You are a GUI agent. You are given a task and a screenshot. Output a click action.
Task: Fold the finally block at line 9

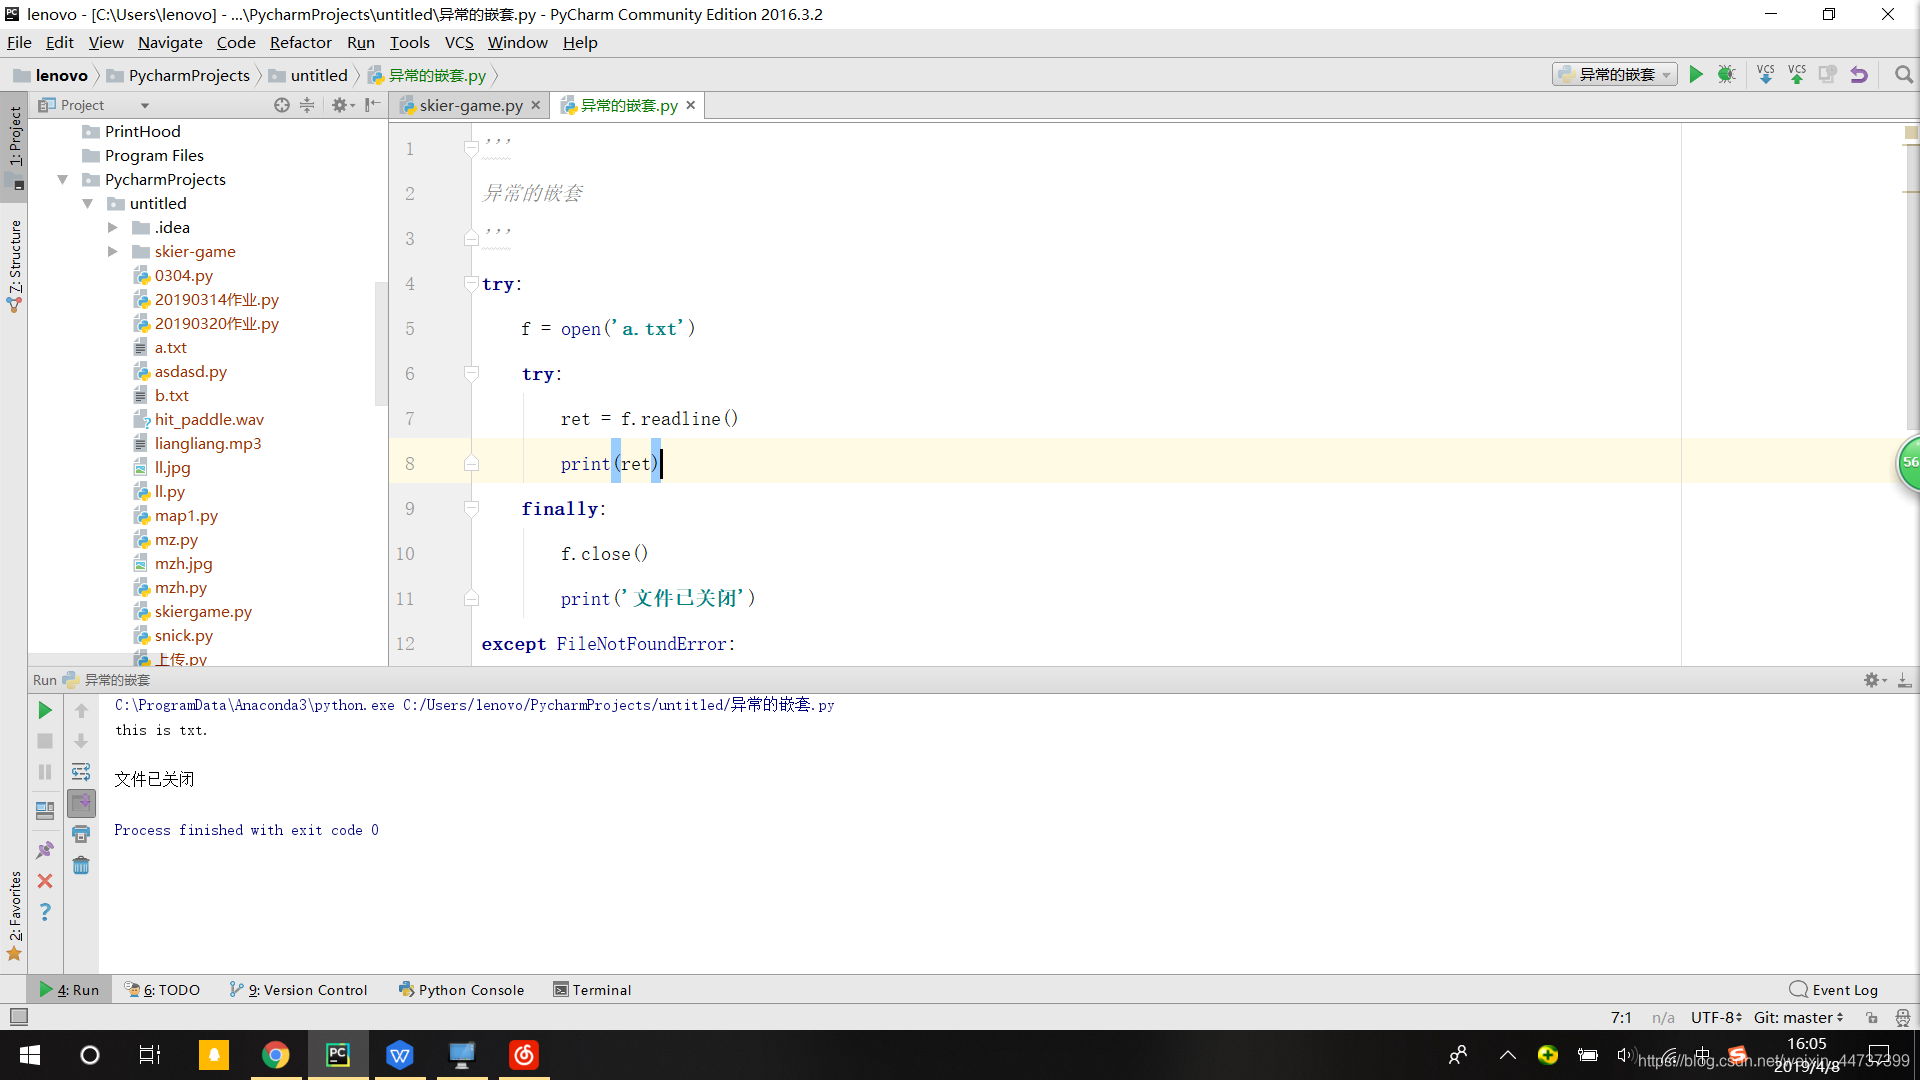pyautogui.click(x=471, y=509)
